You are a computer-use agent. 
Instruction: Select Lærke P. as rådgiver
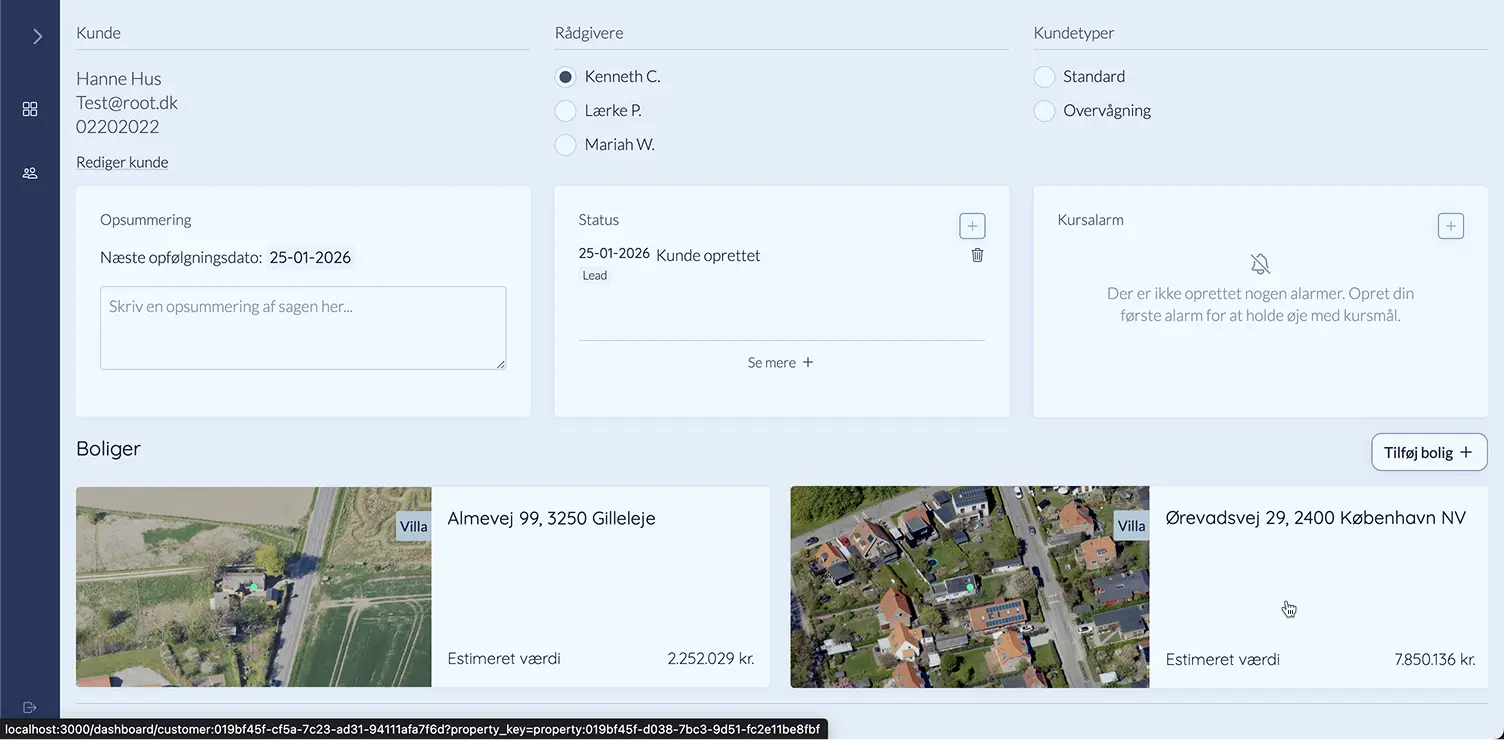click(565, 110)
